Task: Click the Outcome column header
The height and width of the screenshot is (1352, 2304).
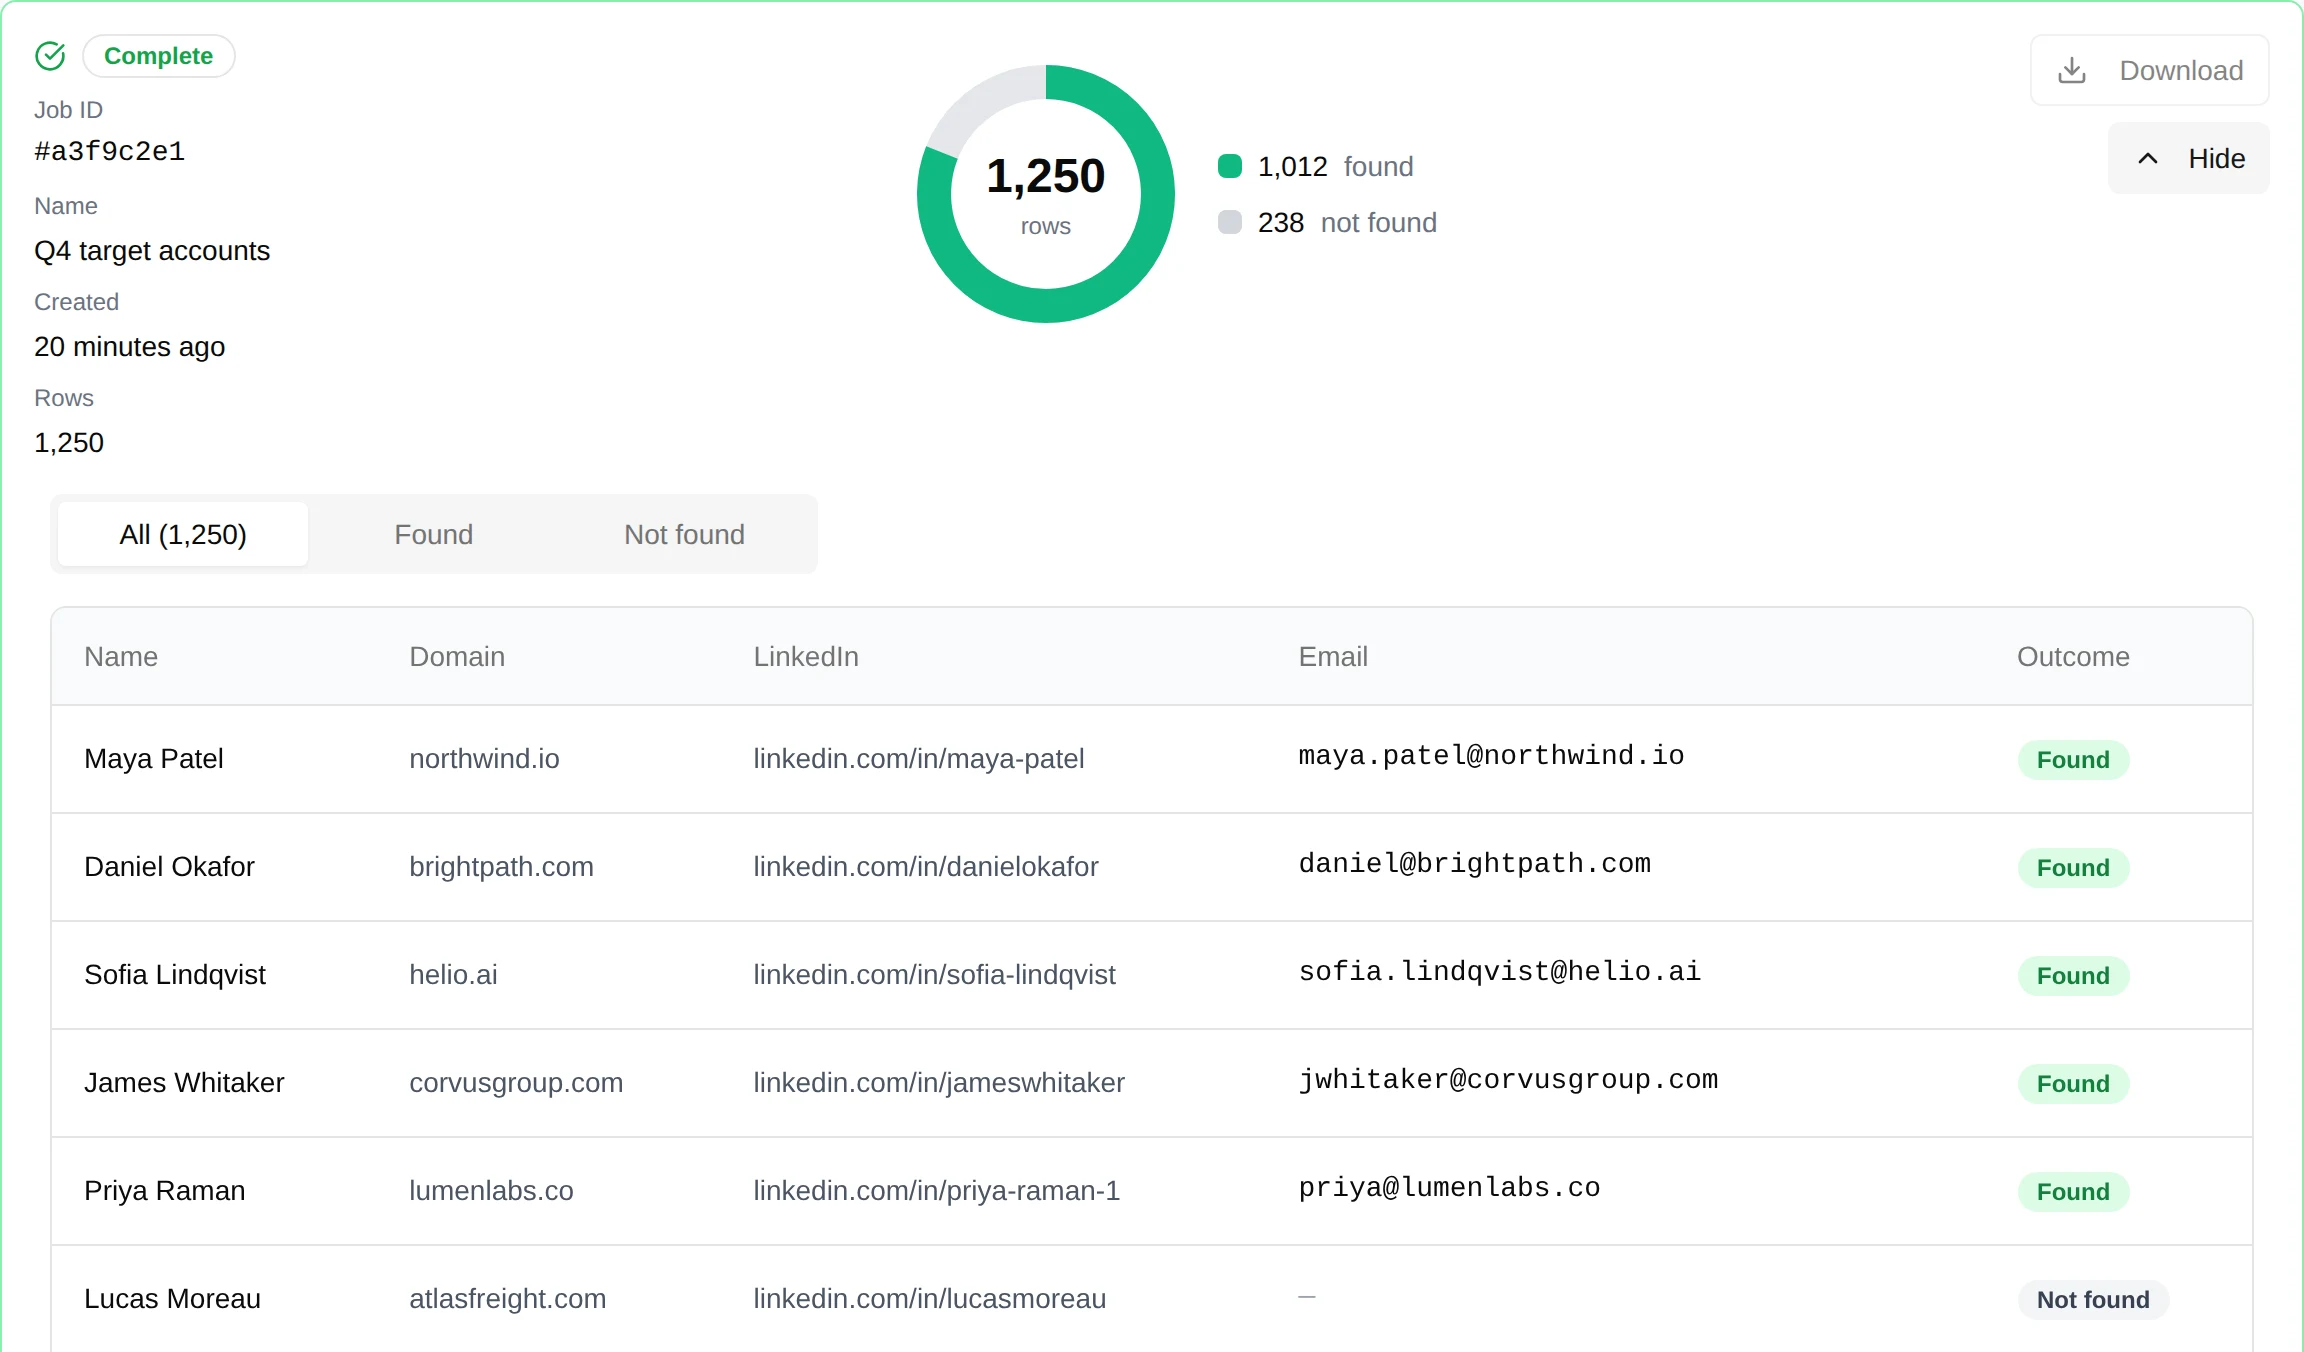Action: point(2073,656)
